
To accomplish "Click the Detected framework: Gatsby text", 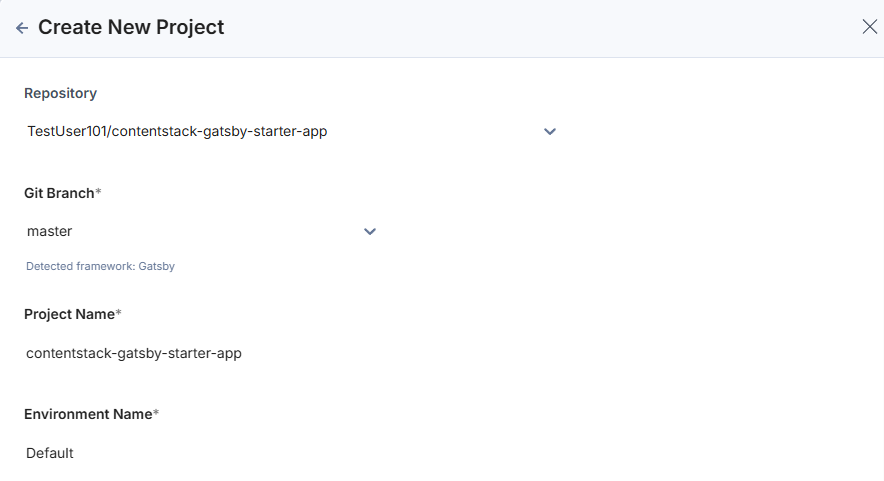I will pos(100,266).
